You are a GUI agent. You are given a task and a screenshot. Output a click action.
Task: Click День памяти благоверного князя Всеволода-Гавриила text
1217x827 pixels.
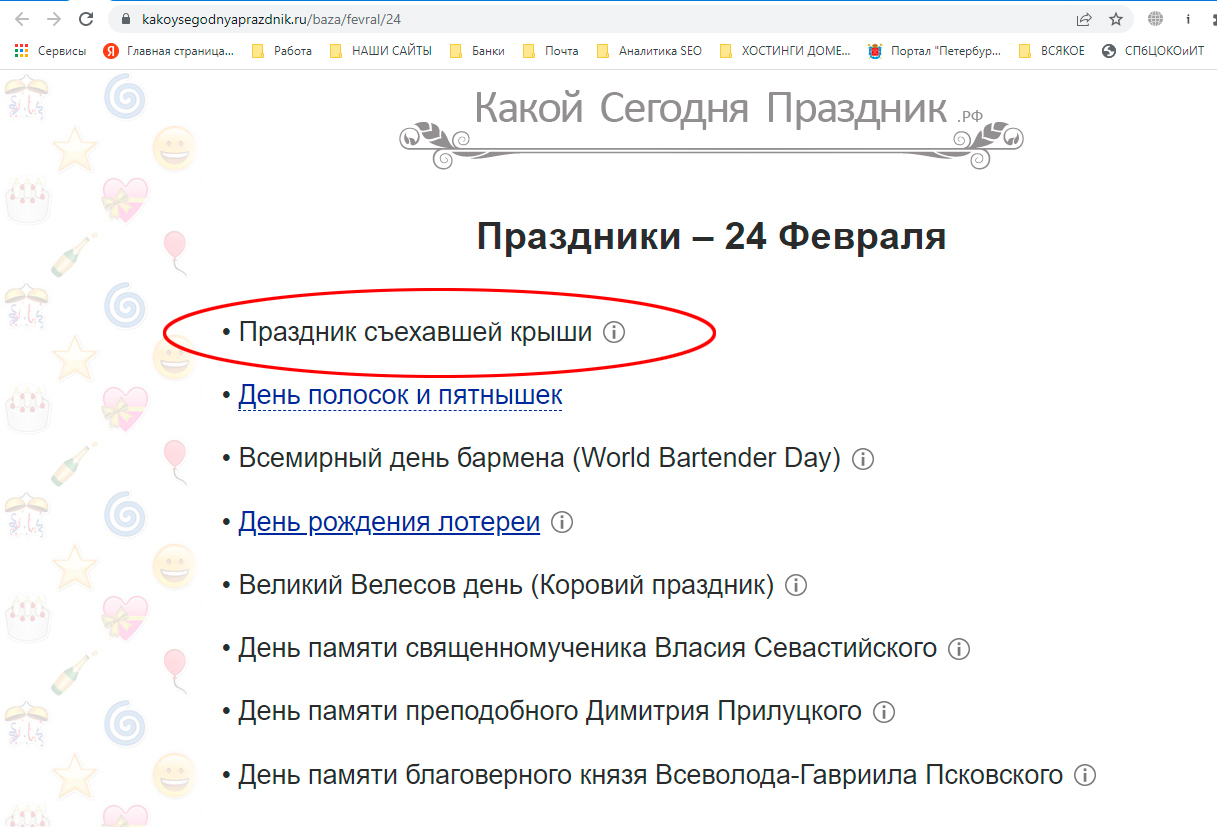pos(650,775)
